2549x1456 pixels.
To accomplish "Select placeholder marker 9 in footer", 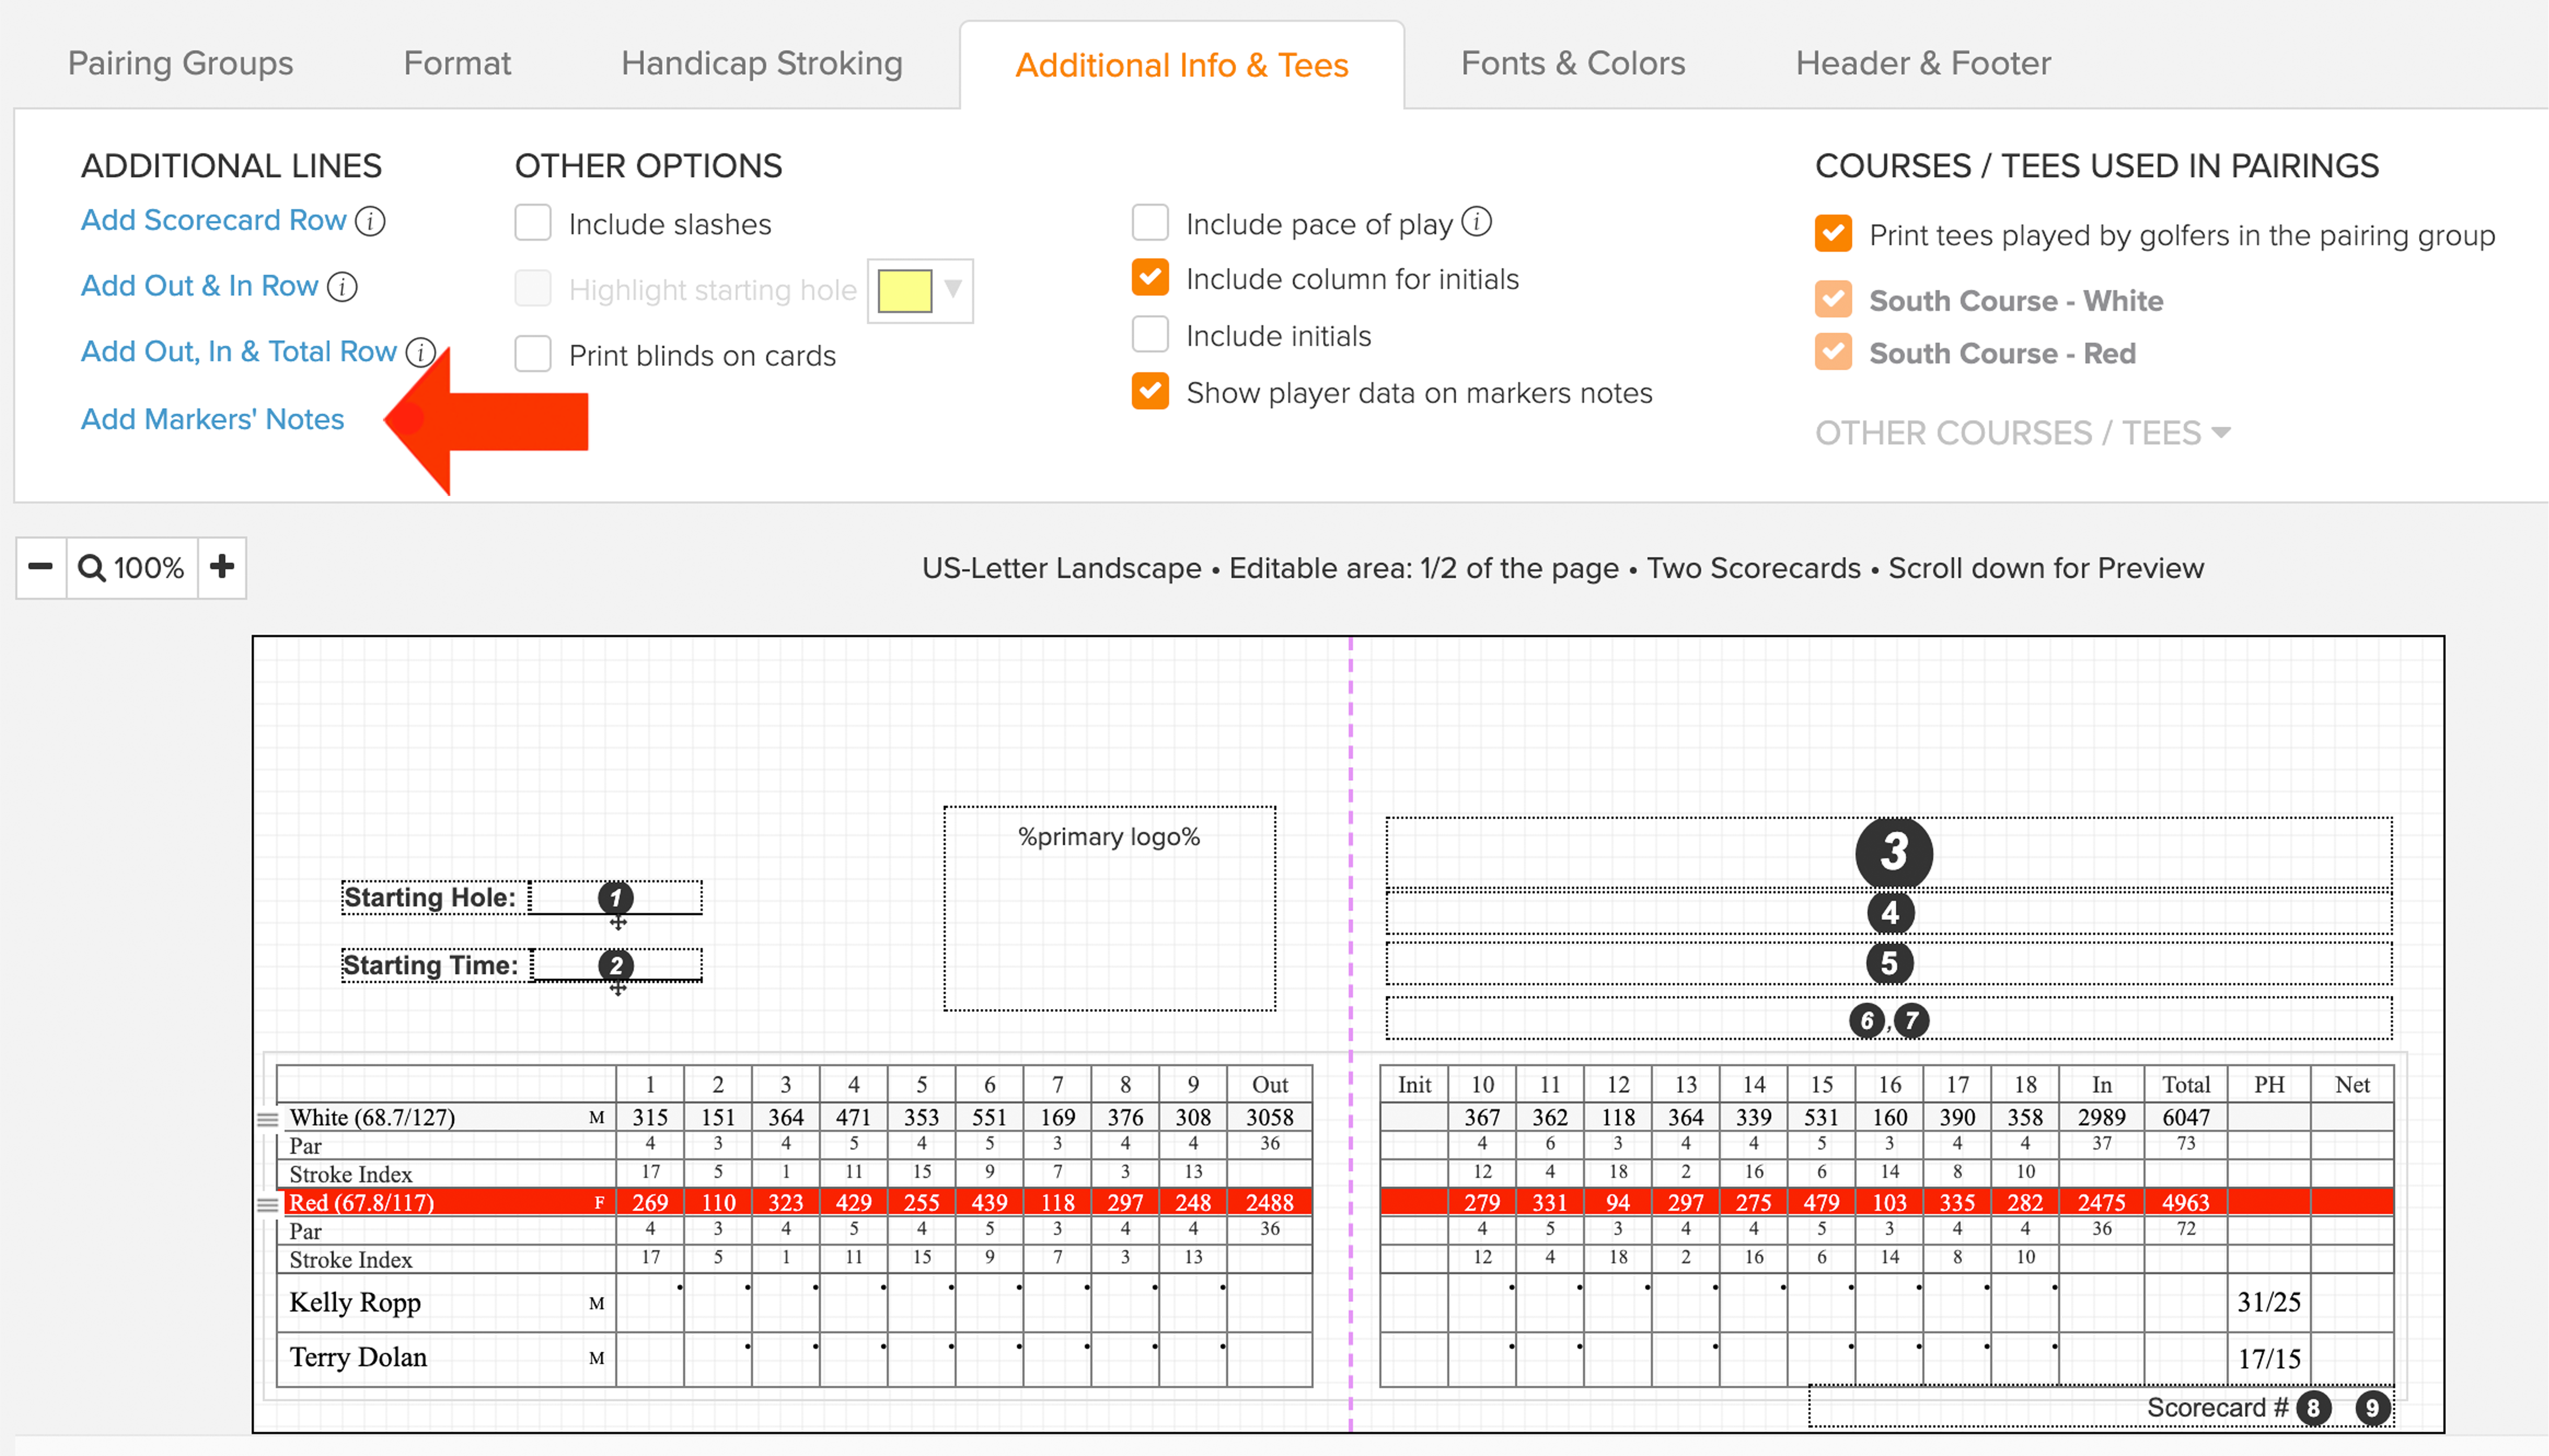I will 2372,1408.
